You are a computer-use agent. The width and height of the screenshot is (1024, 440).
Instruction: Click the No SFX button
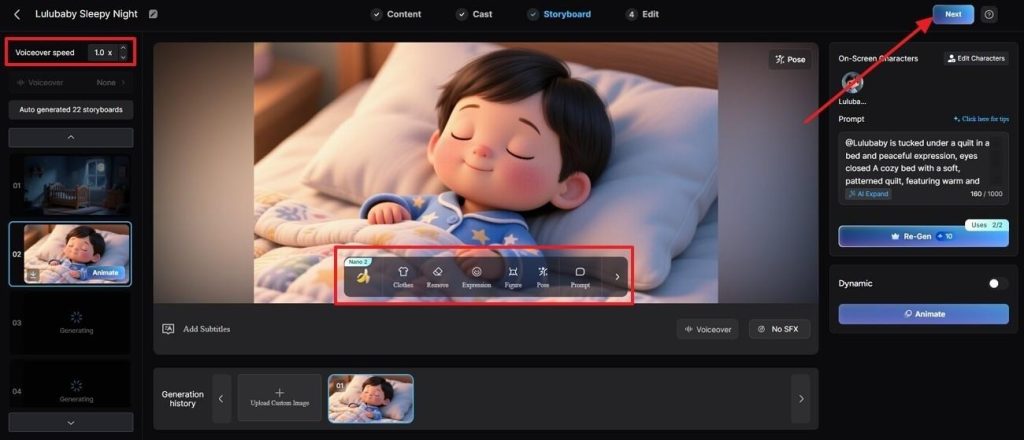[779, 330]
